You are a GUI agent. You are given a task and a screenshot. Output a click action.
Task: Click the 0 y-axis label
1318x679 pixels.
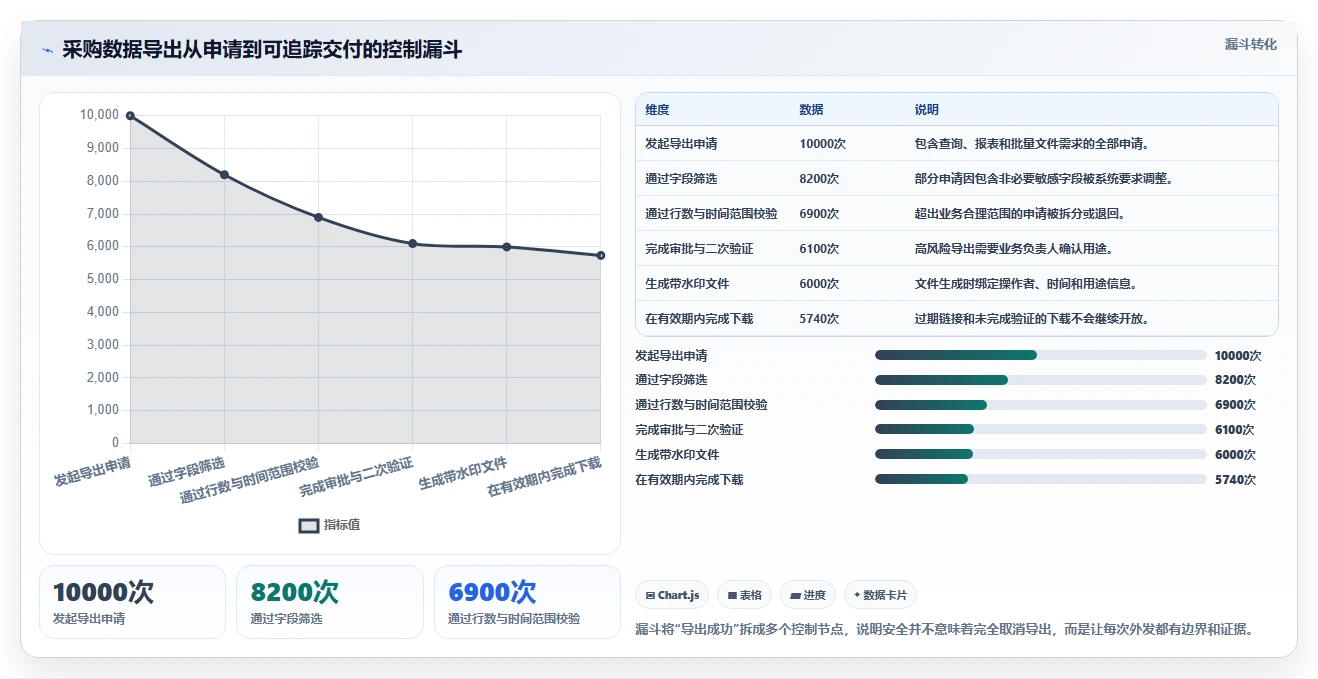[115, 443]
